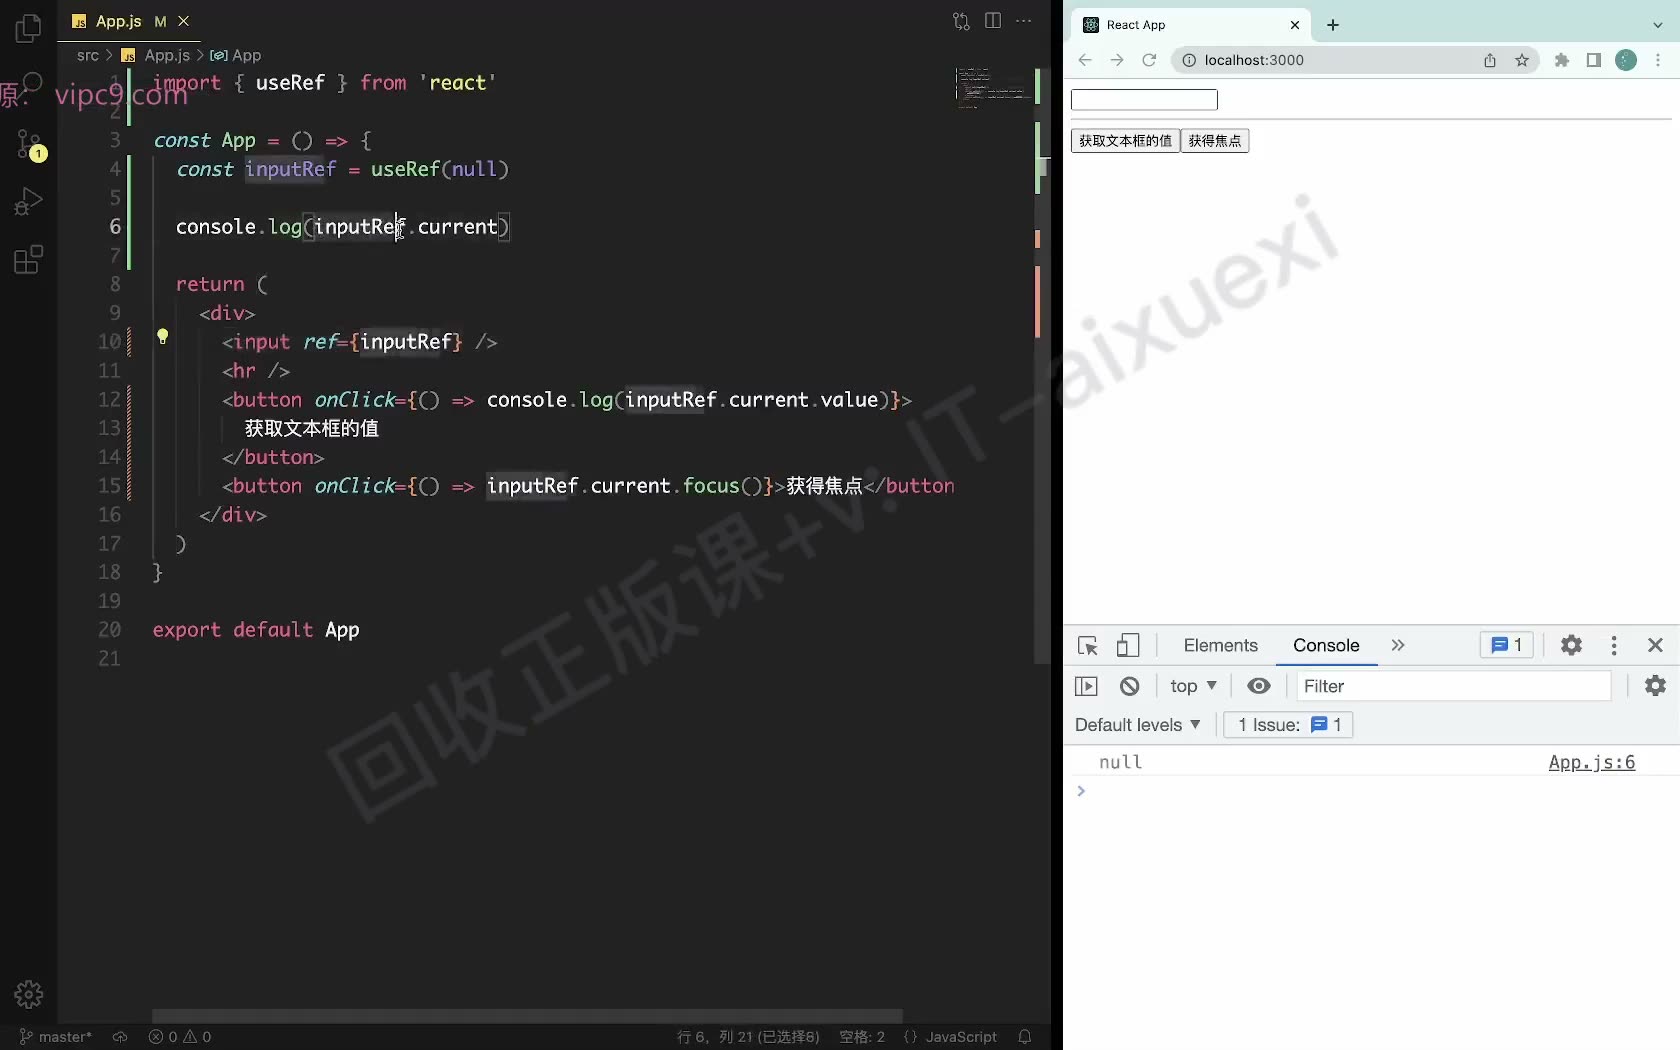Open the Extensions view icon
Image resolution: width=1680 pixels, height=1050 pixels.
coord(29,260)
